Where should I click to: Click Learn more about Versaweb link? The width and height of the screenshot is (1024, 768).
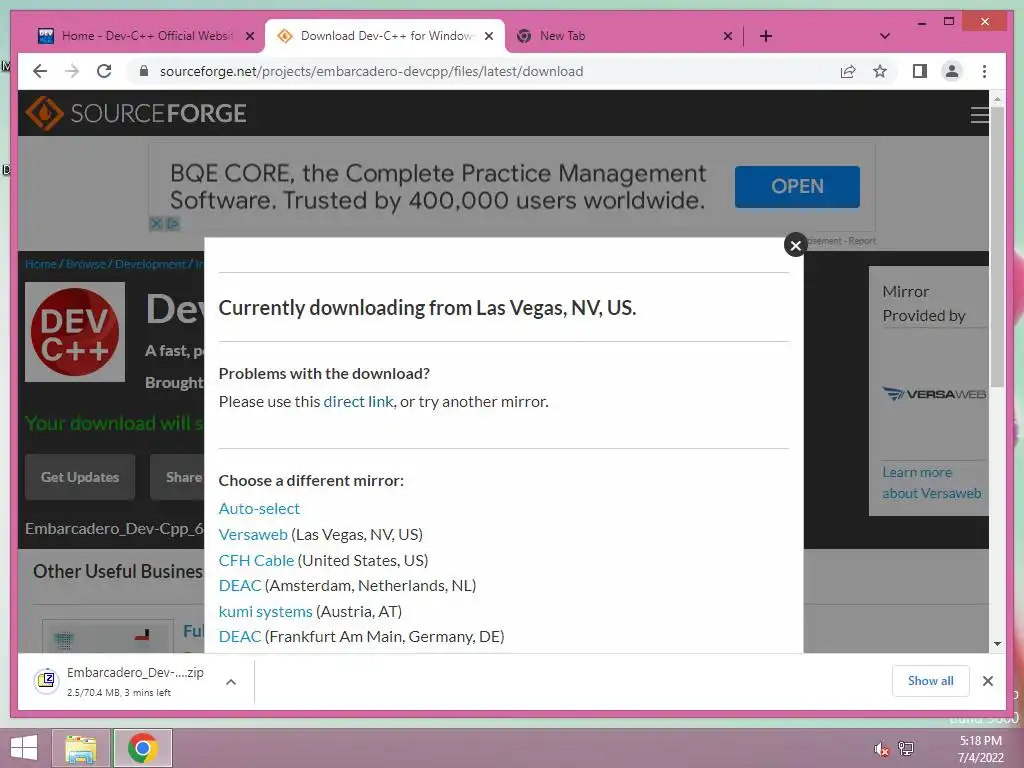[931, 483]
